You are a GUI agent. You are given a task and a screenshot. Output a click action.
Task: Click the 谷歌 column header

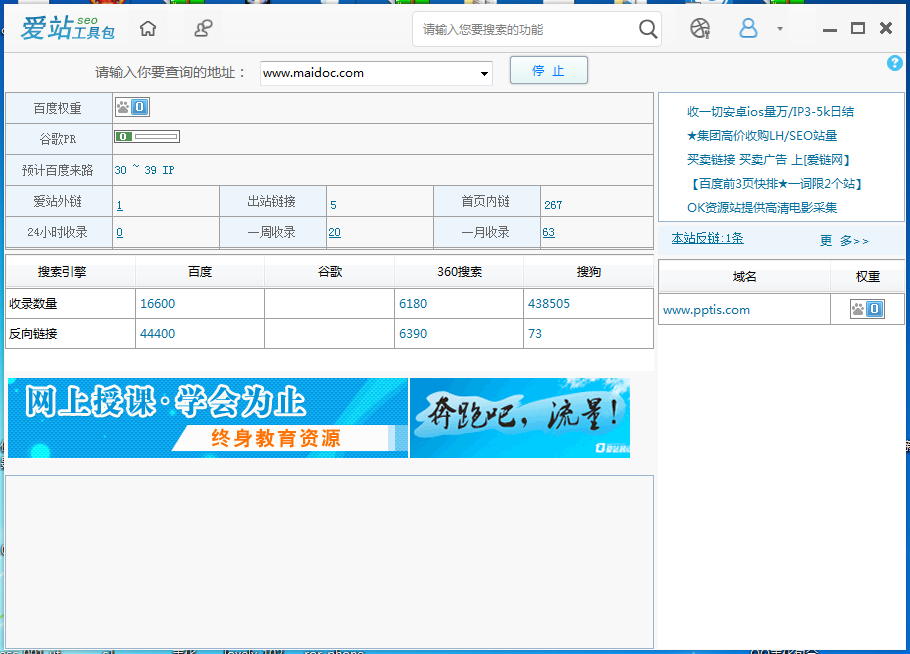point(330,272)
